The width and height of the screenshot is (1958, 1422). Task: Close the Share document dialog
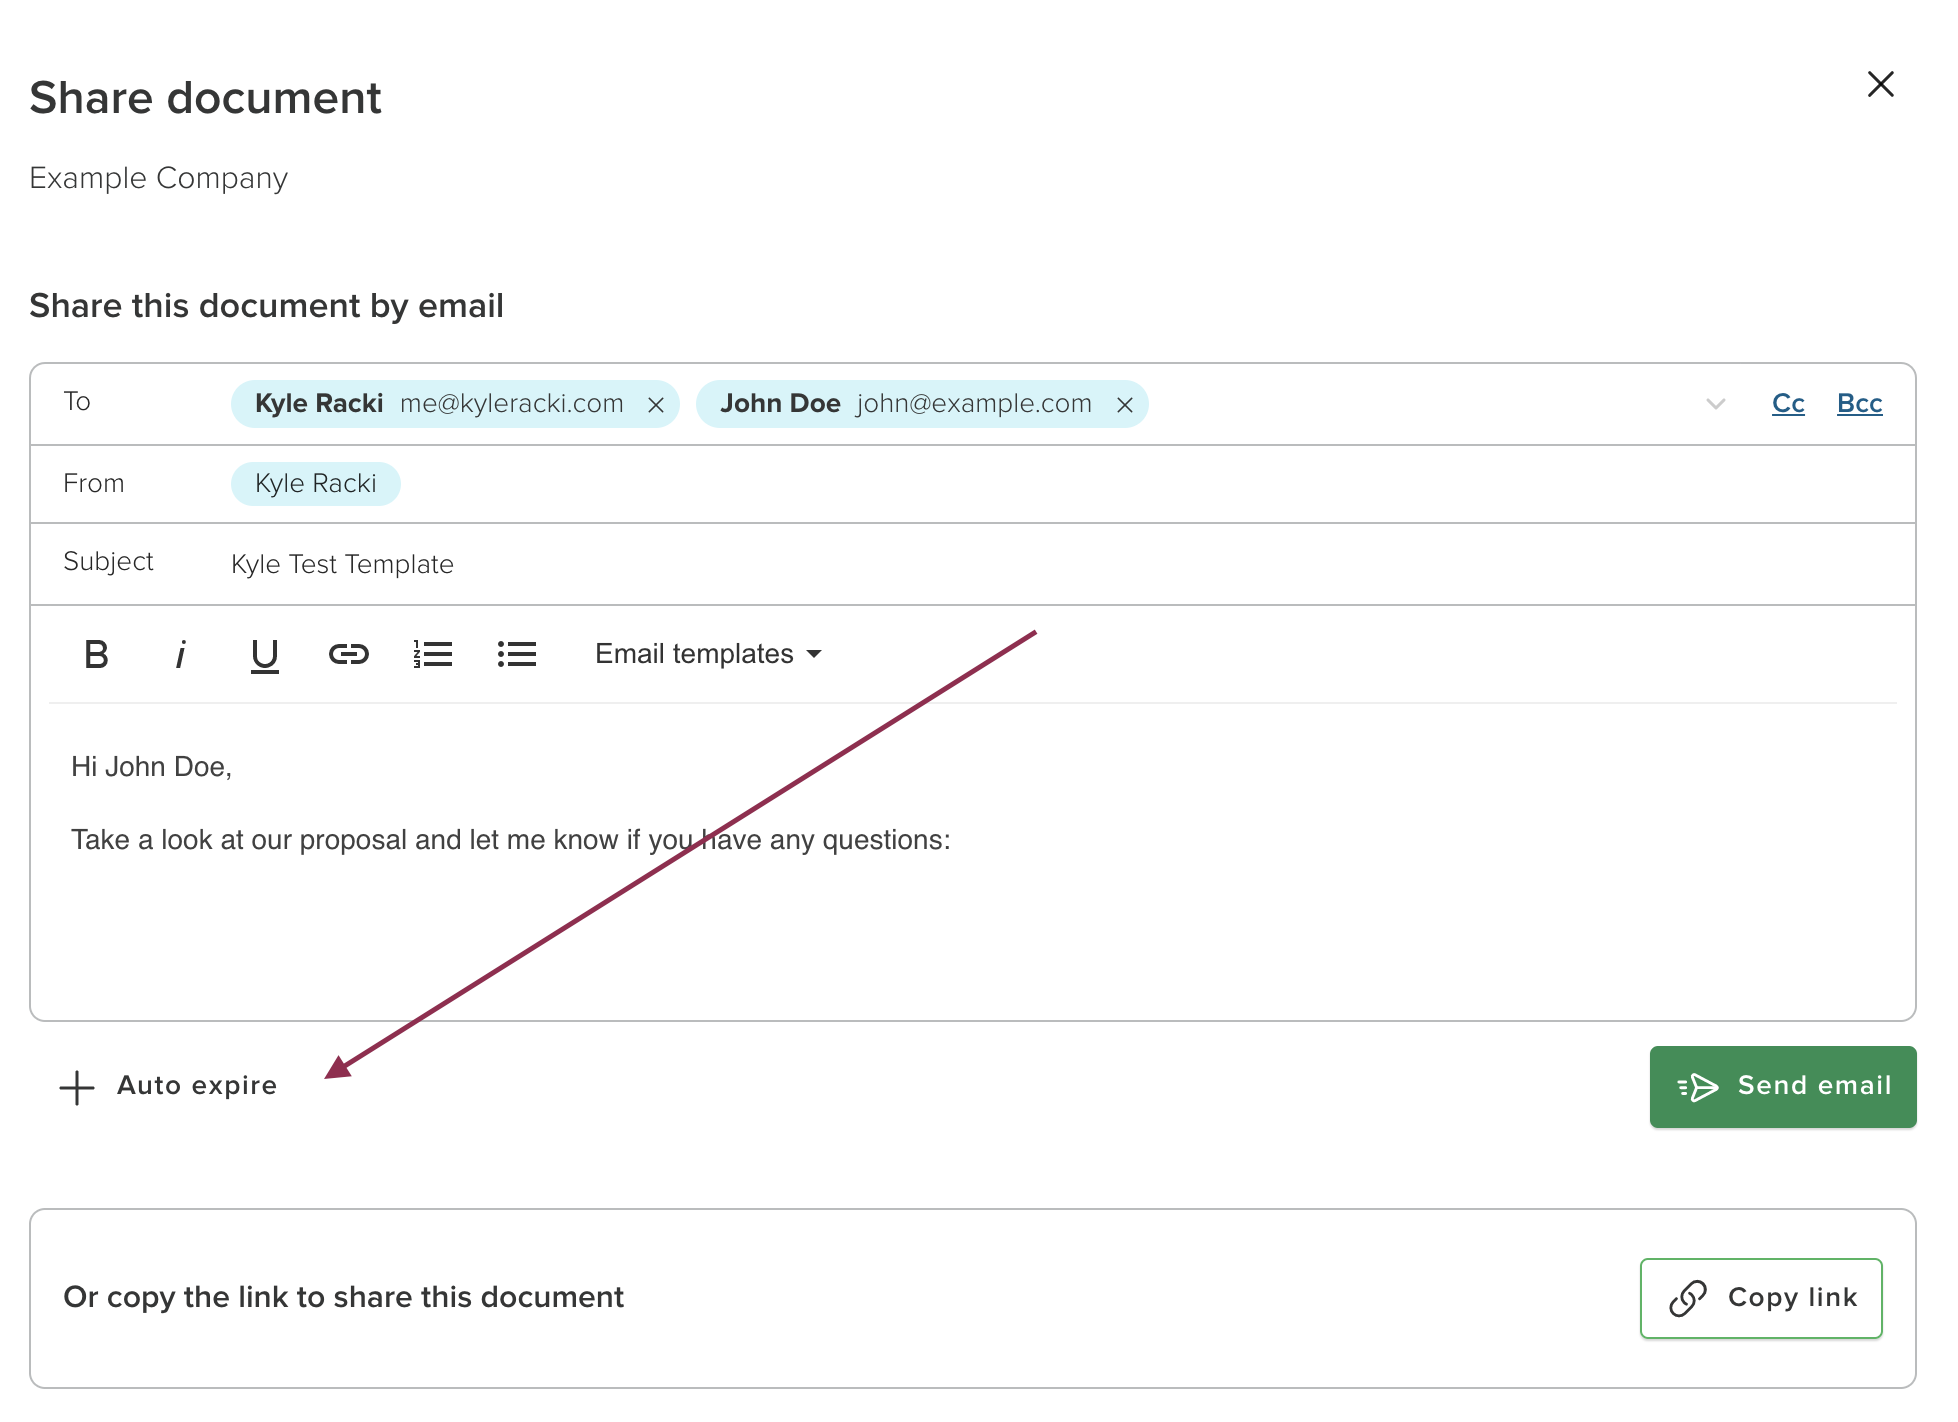click(x=1880, y=85)
